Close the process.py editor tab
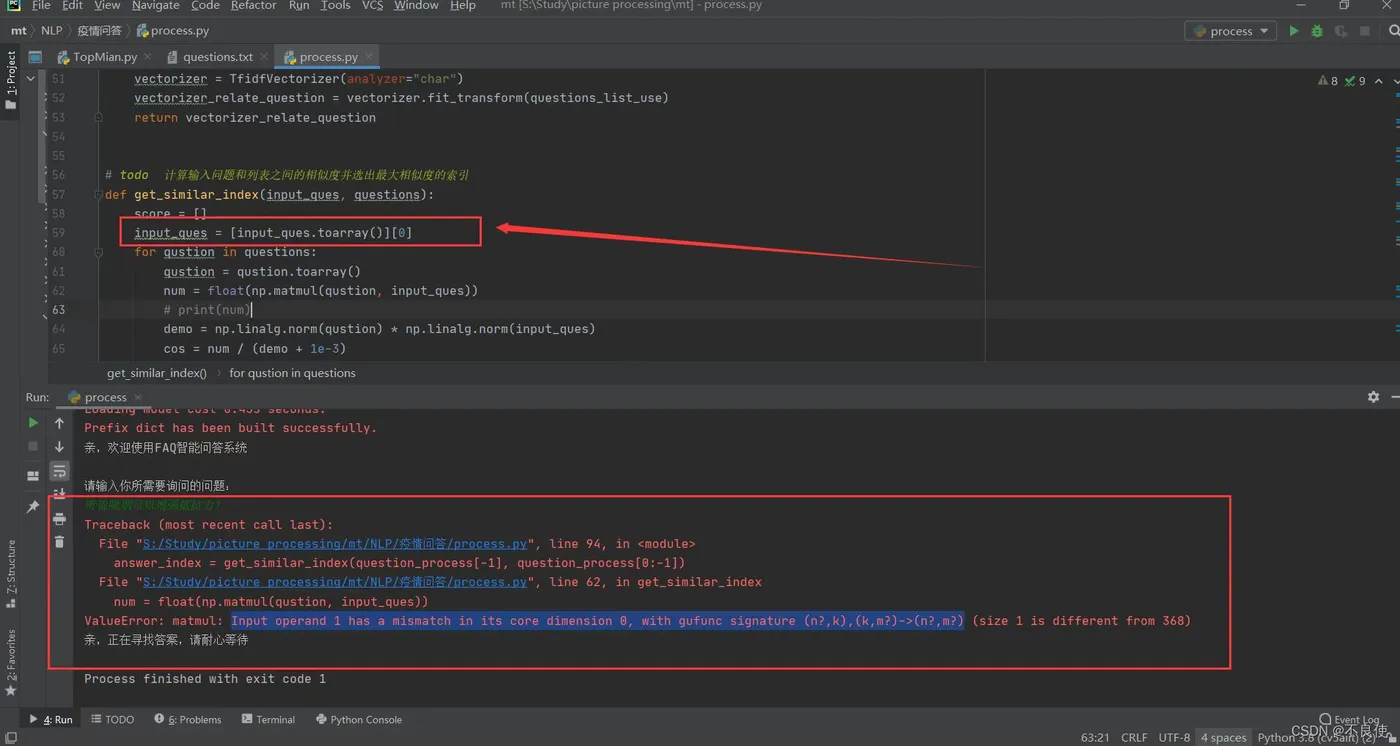This screenshot has height=746, width=1400. 369,56
